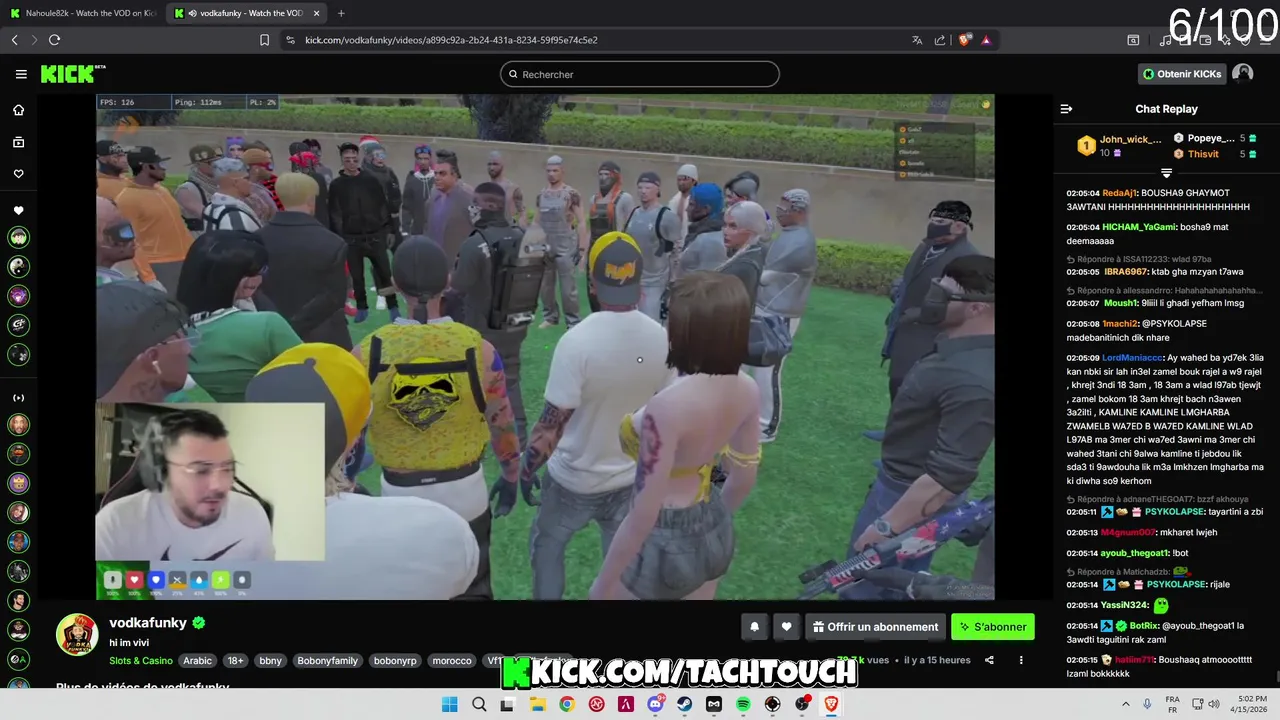Collapse the Chat Replay panel arrow icon
The height and width of the screenshot is (720, 1280).
pyautogui.click(x=1066, y=109)
